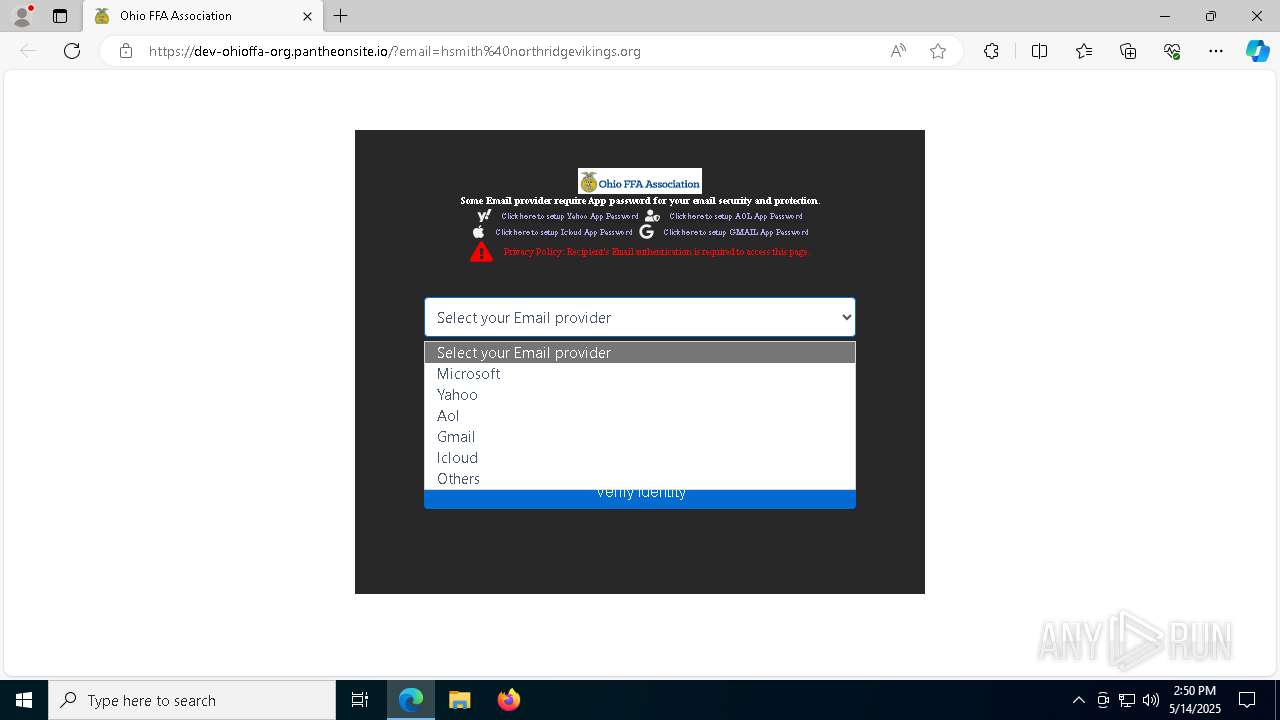Open the volume control tray icon
Viewport: 1280px width, 720px height.
coord(1151,700)
